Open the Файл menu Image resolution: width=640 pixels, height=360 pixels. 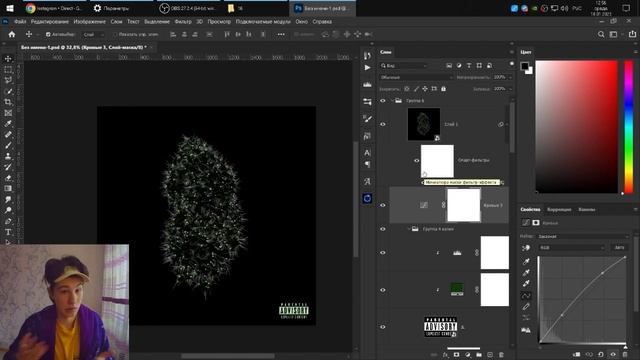[20, 22]
